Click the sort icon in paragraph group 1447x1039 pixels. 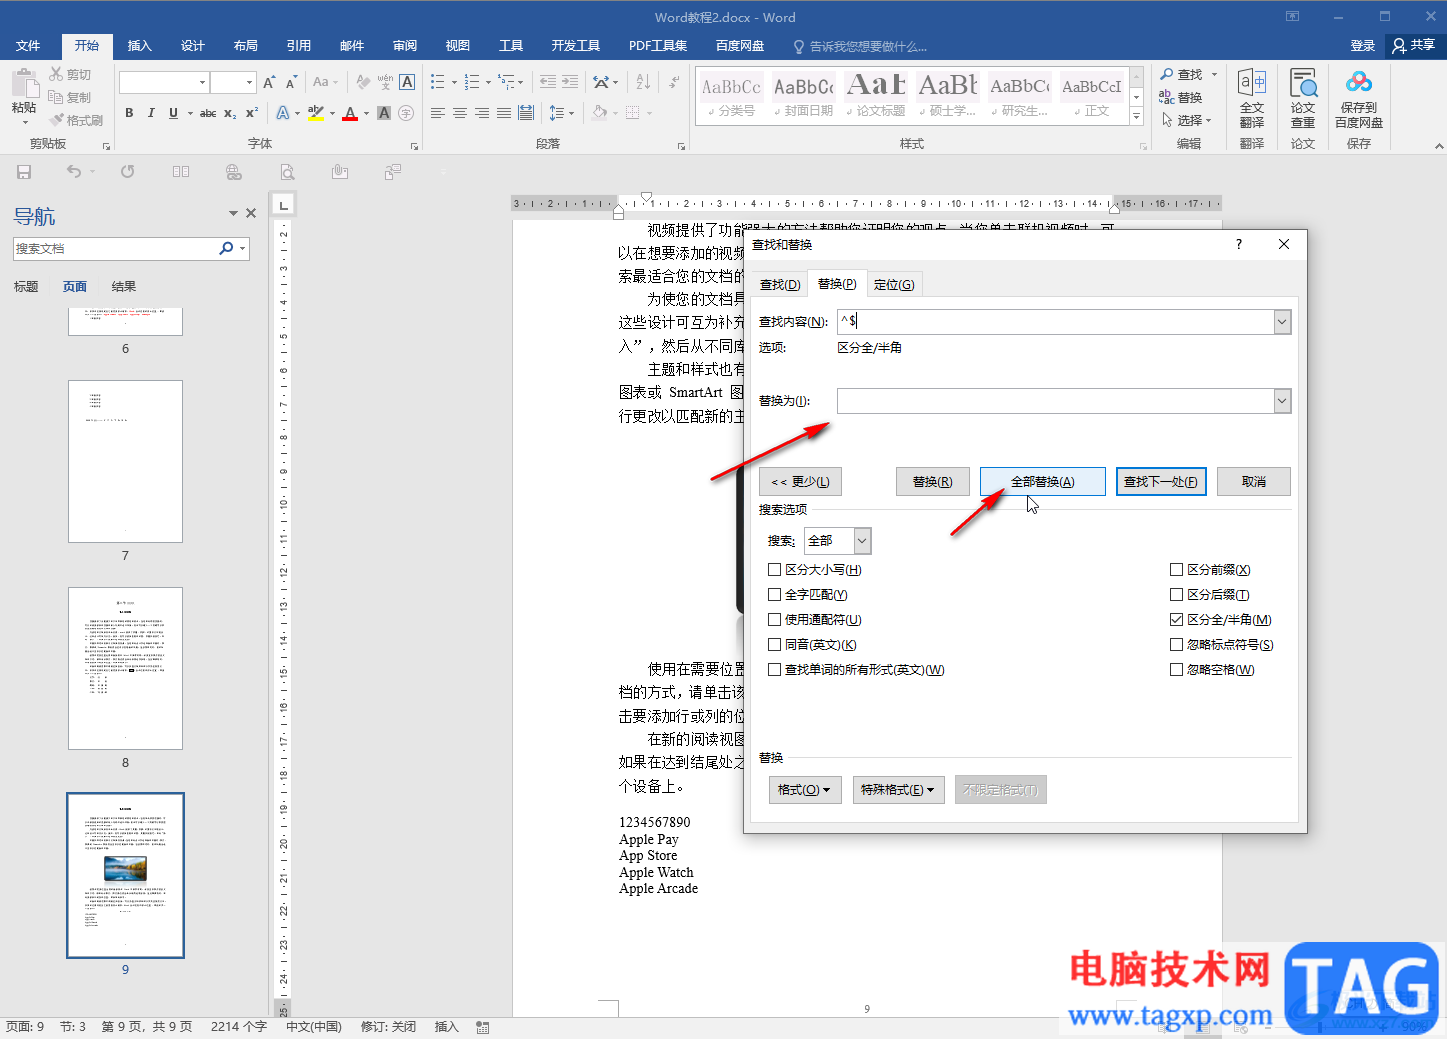(642, 82)
